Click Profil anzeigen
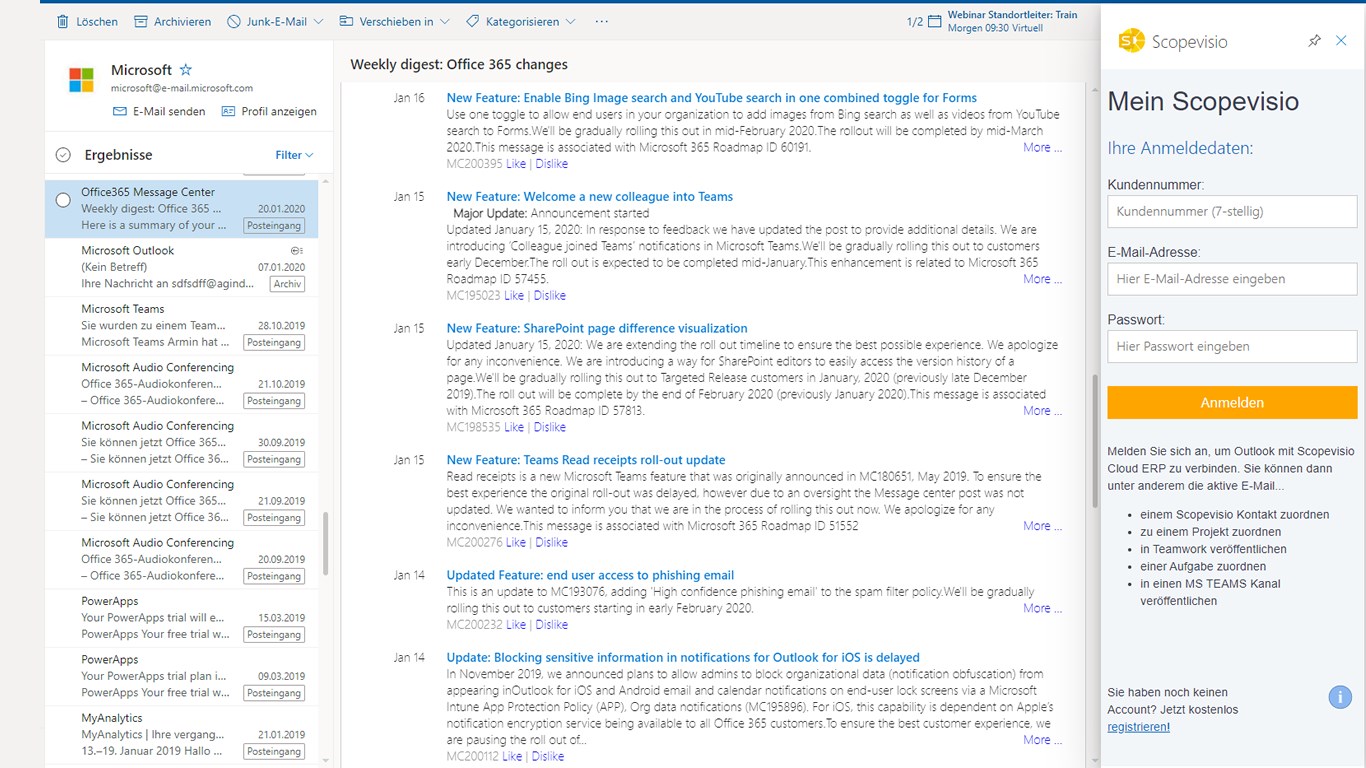Viewport: 1366px width, 768px height. click(x=279, y=112)
